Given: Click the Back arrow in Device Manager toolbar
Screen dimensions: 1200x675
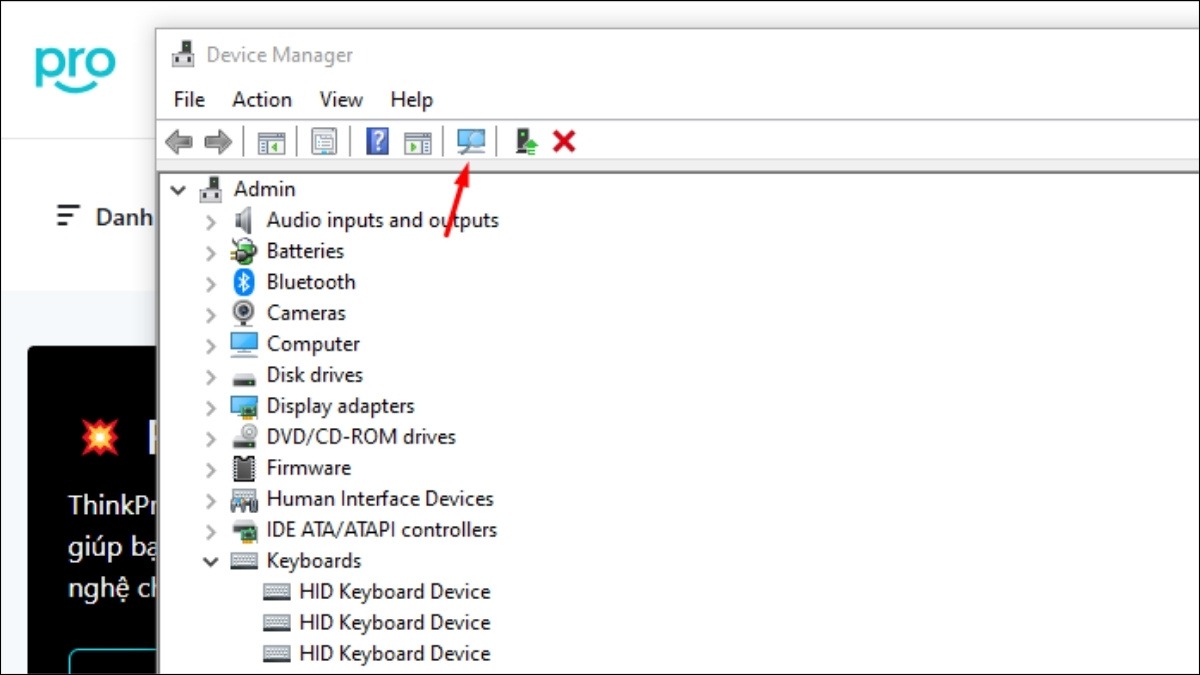Looking at the screenshot, I should click(179, 142).
